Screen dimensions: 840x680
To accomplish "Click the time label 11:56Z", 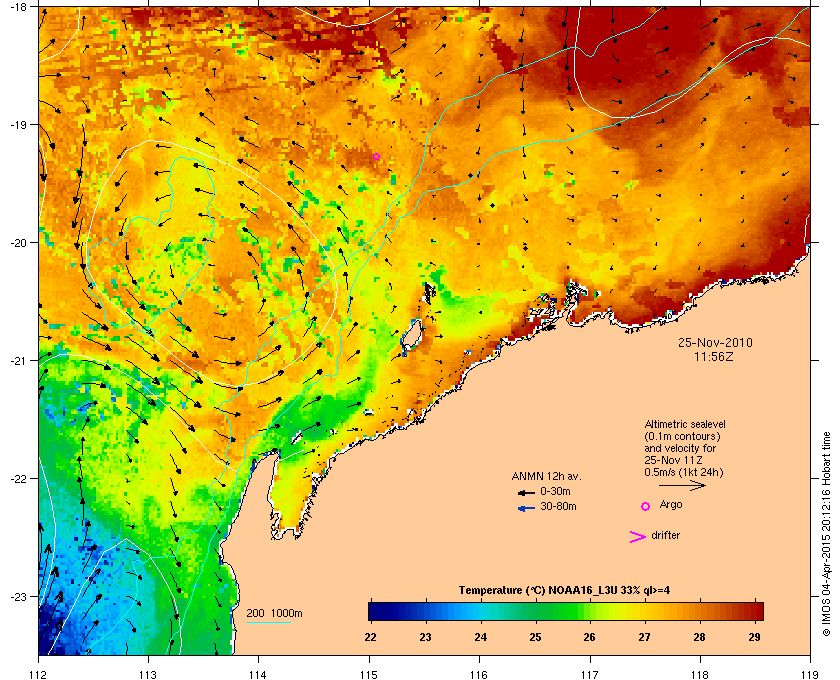I will 714,356.
